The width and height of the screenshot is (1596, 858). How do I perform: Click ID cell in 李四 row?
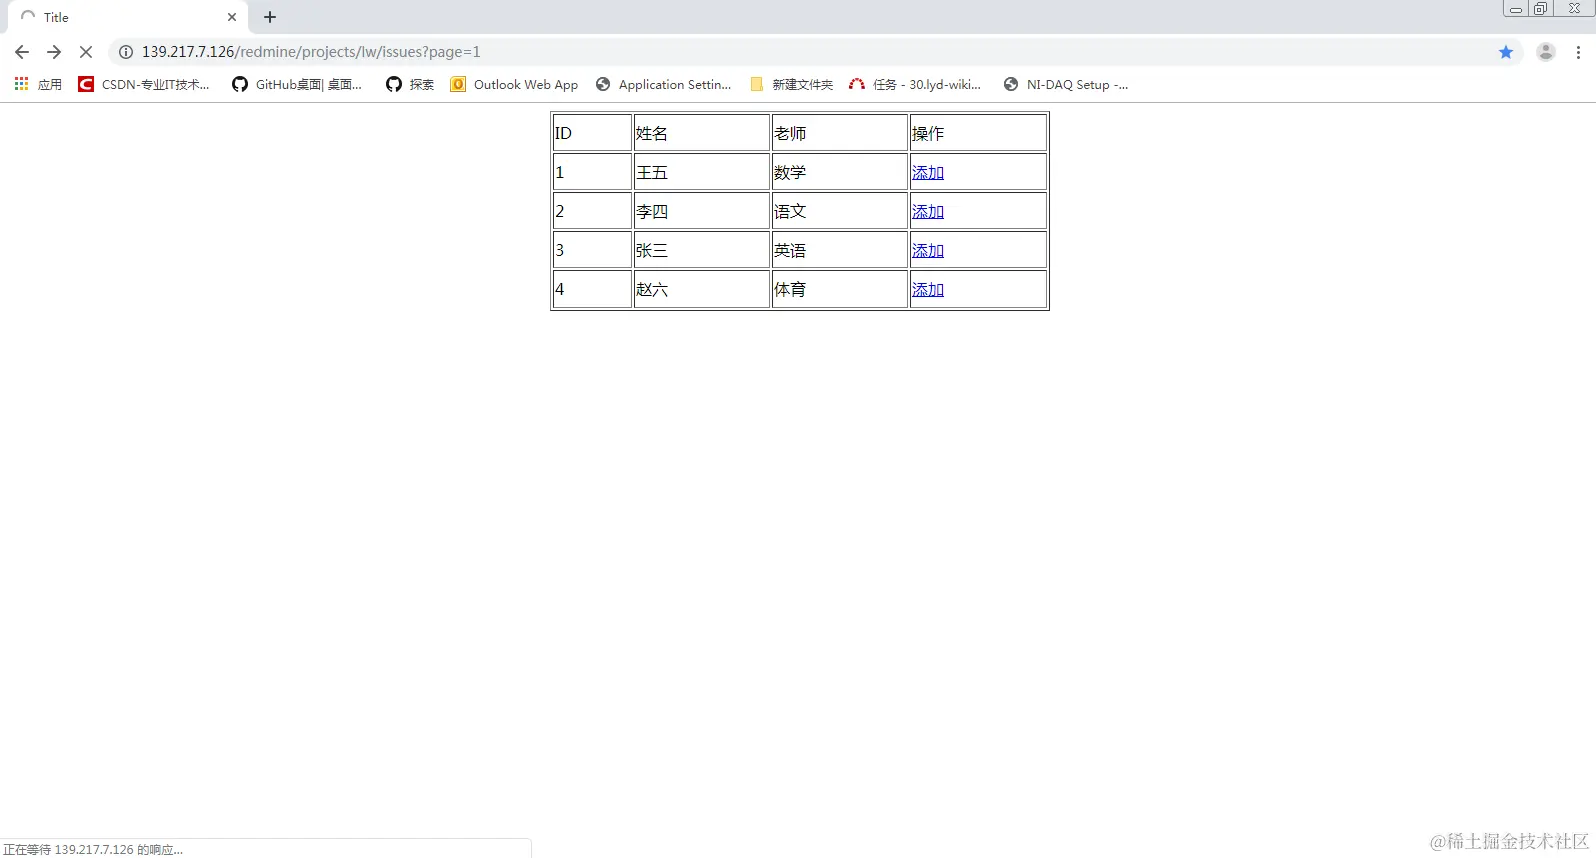(x=592, y=211)
